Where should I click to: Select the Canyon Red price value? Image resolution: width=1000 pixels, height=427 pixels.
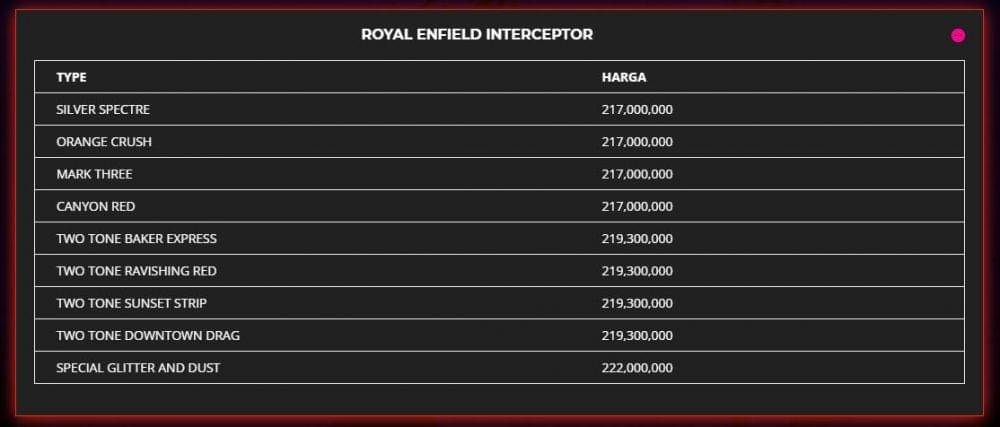pyautogui.click(x=637, y=206)
